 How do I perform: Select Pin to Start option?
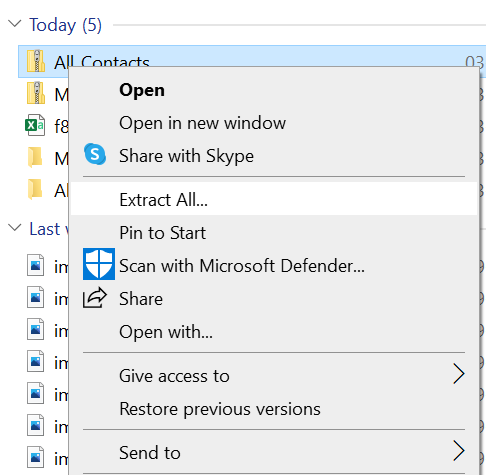[x=162, y=232]
